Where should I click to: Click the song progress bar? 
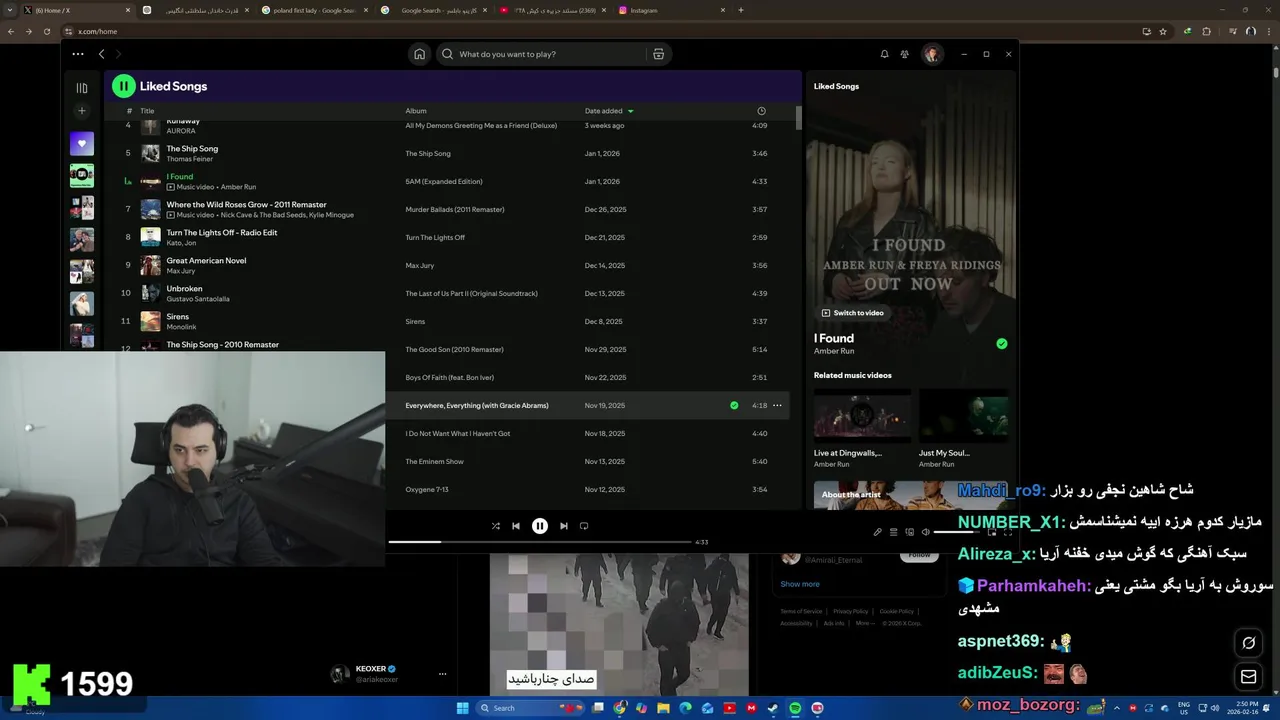coord(540,542)
